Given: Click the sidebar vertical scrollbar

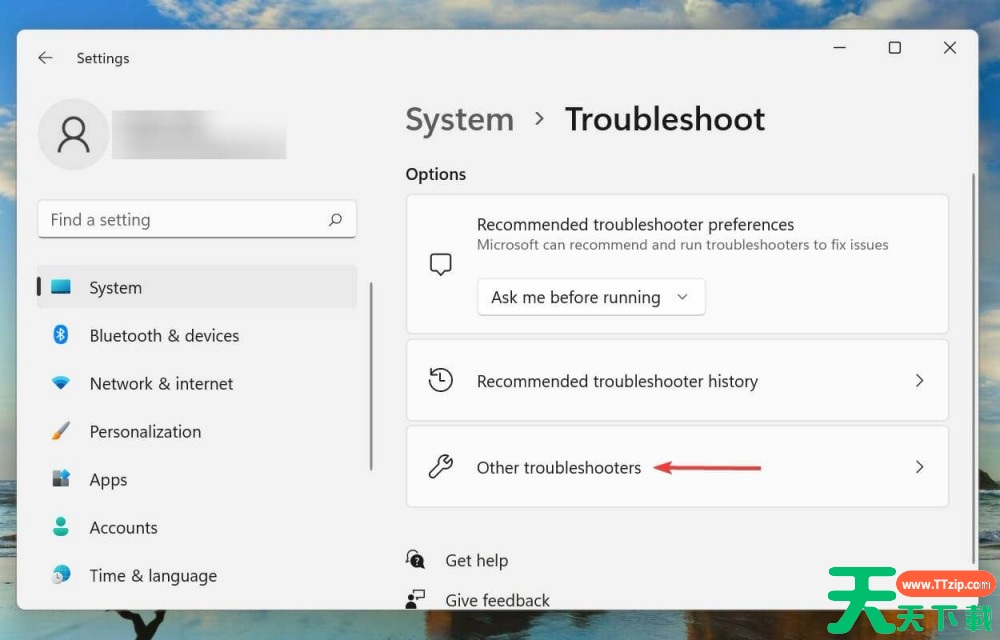Looking at the screenshot, I should click(371, 375).
